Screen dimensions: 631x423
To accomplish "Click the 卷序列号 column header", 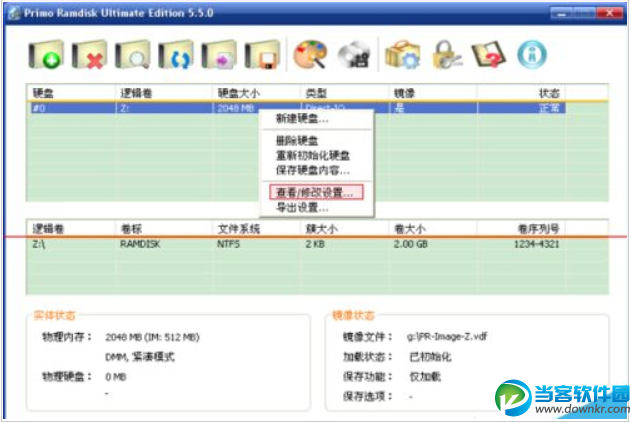I will (538, 229).
